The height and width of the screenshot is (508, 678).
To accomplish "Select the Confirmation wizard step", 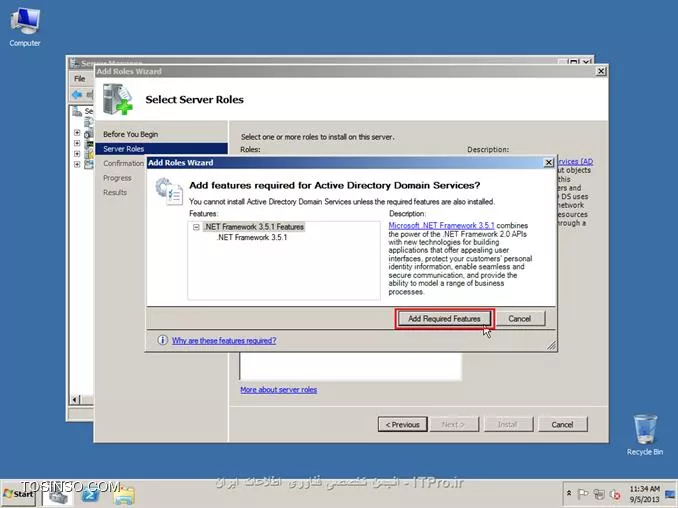I will [123, 163].
